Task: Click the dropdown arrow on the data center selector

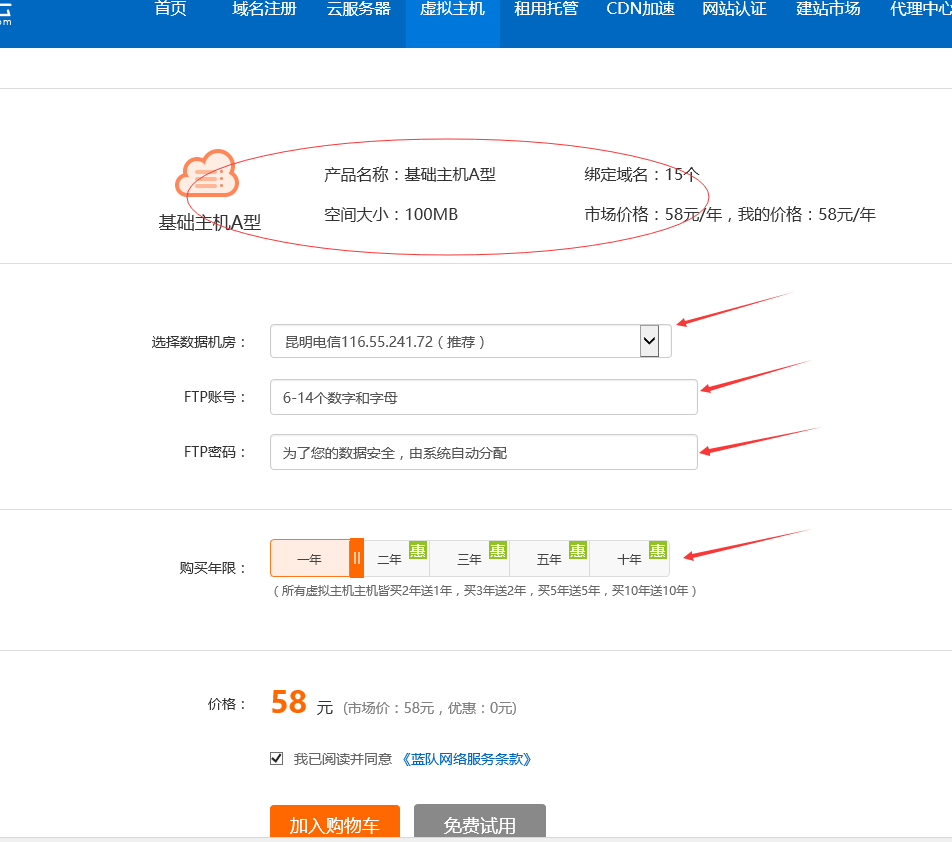Action: click(651, 340)
